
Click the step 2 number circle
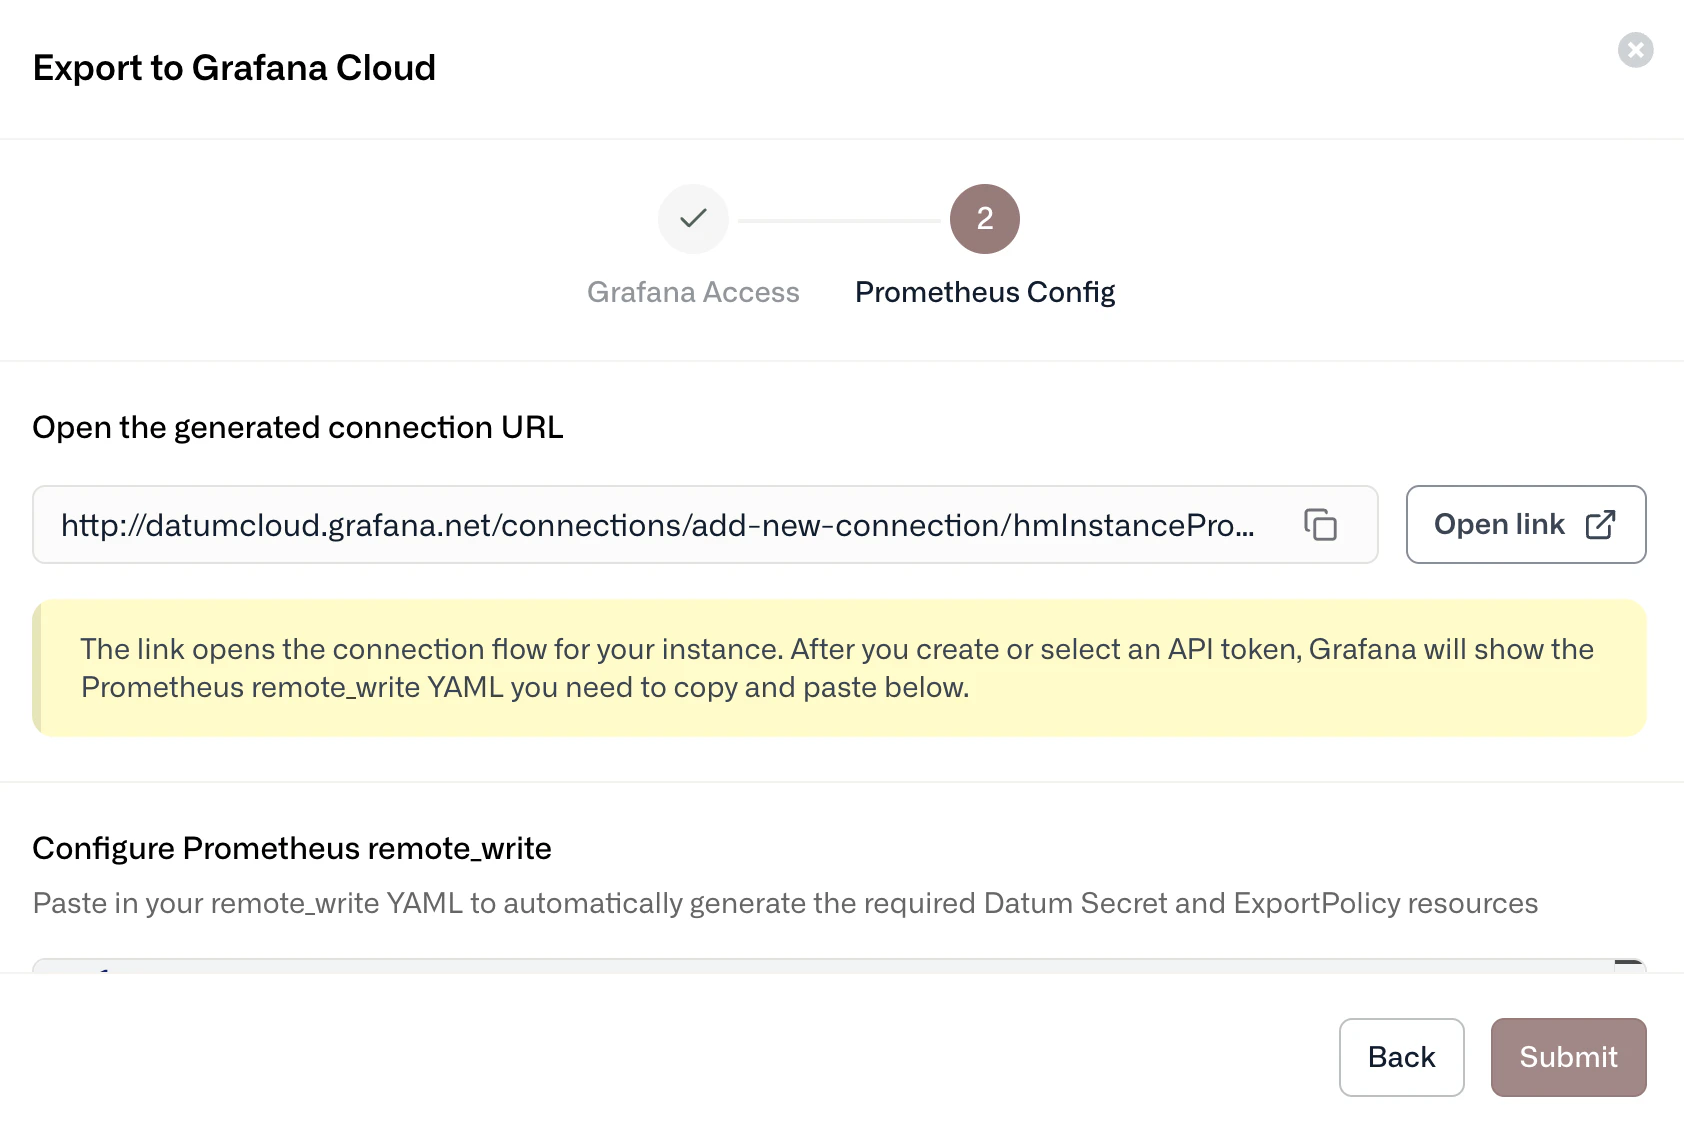click(985, 219)
